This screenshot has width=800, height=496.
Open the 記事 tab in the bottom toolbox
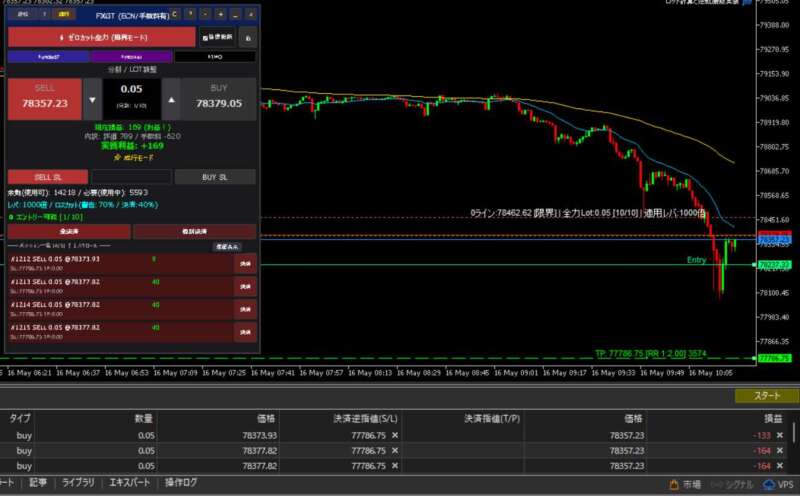(38, 482)
